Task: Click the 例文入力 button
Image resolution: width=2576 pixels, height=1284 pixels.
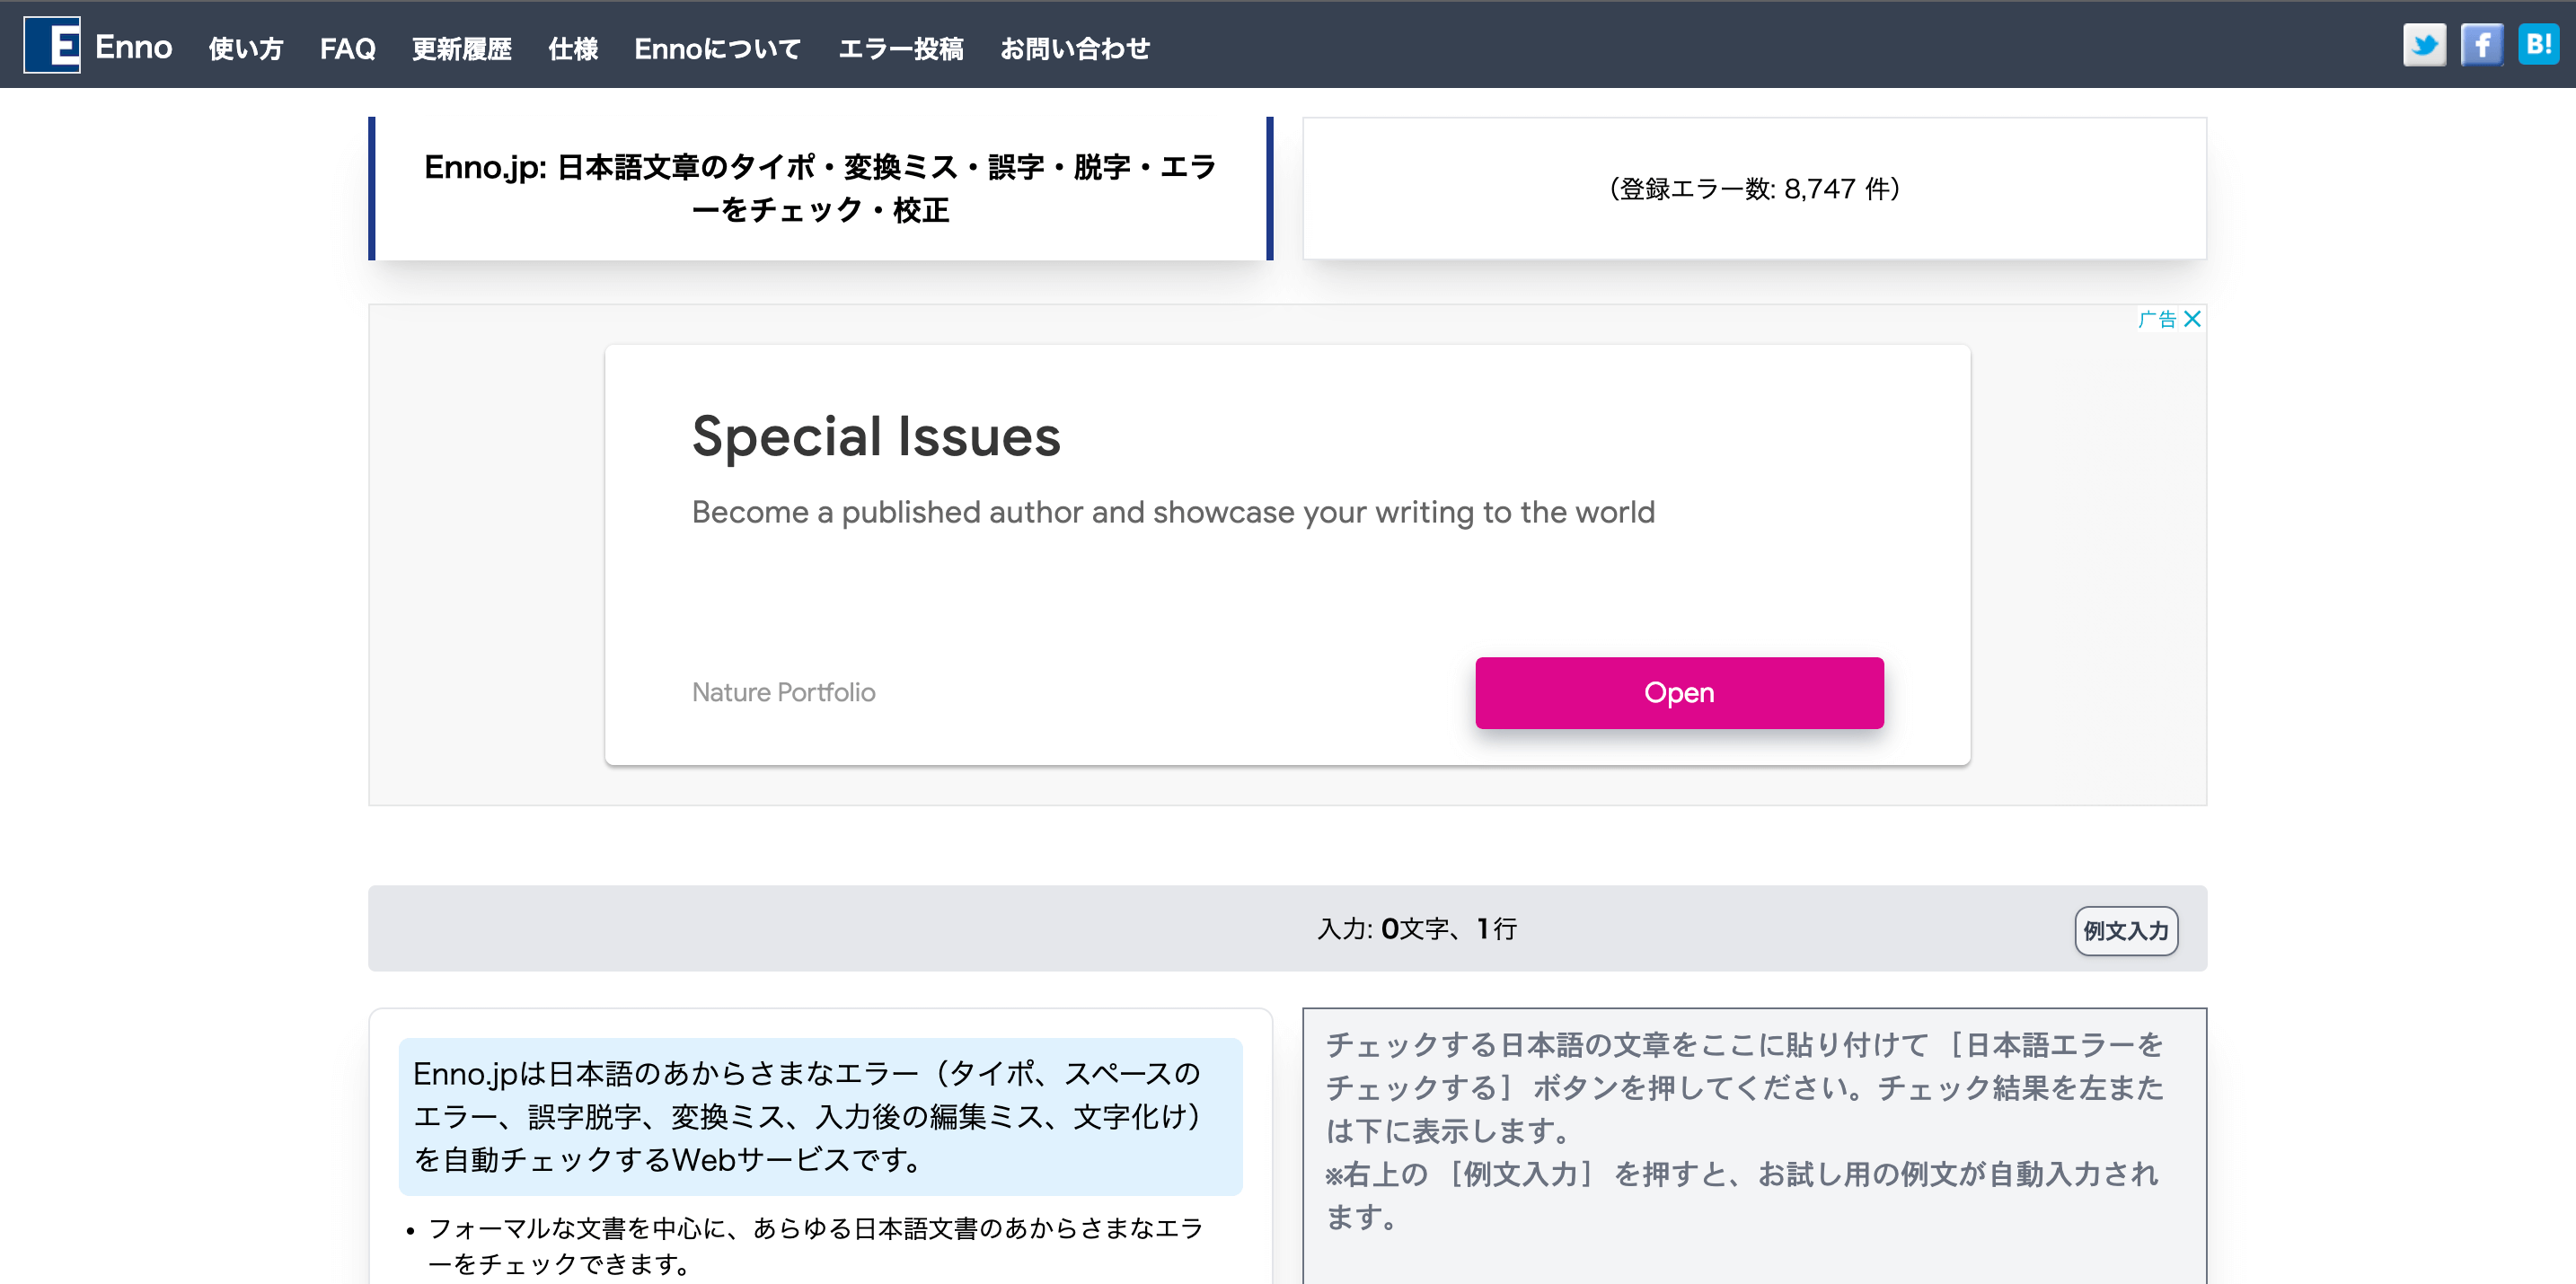Action: coord(2126,930)
